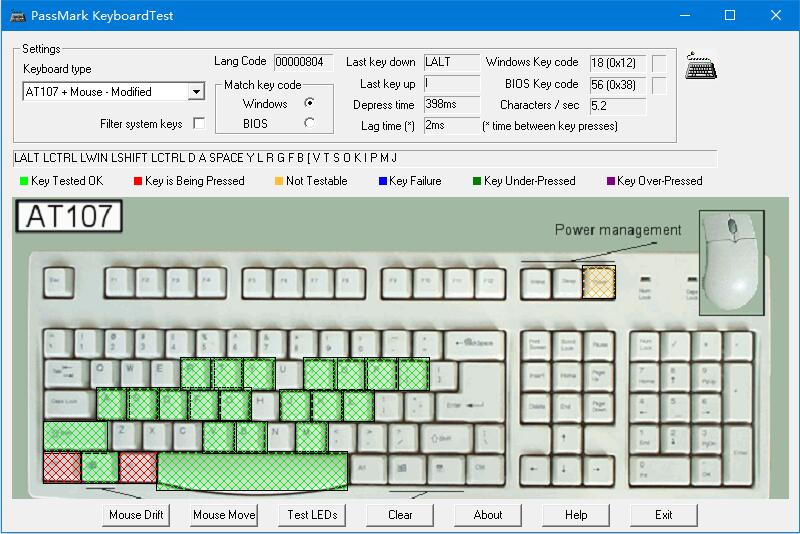This screenshot has height=534, width=800.
Task: Click the numpad Enter key
Action: pos(738,454)
